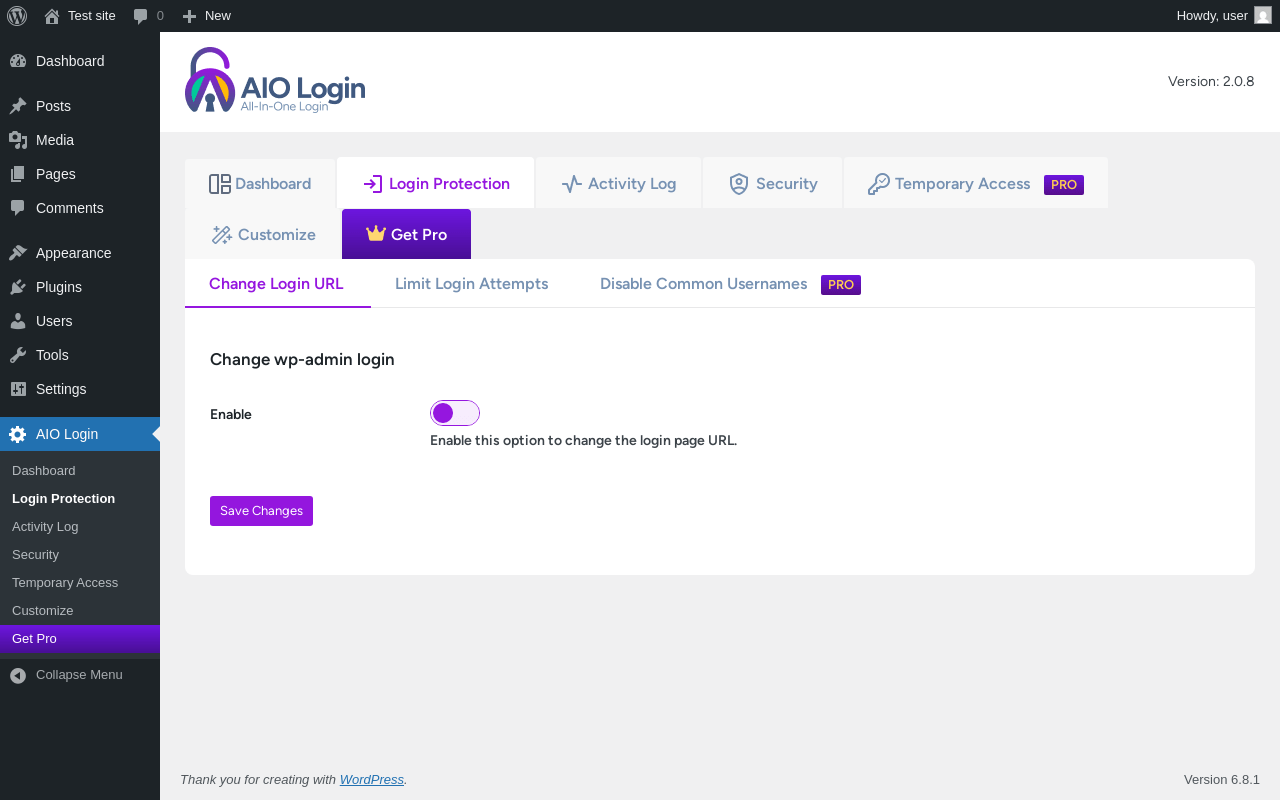
Task: Click the PRO badge on Temporary Access
Action: 1064,185
